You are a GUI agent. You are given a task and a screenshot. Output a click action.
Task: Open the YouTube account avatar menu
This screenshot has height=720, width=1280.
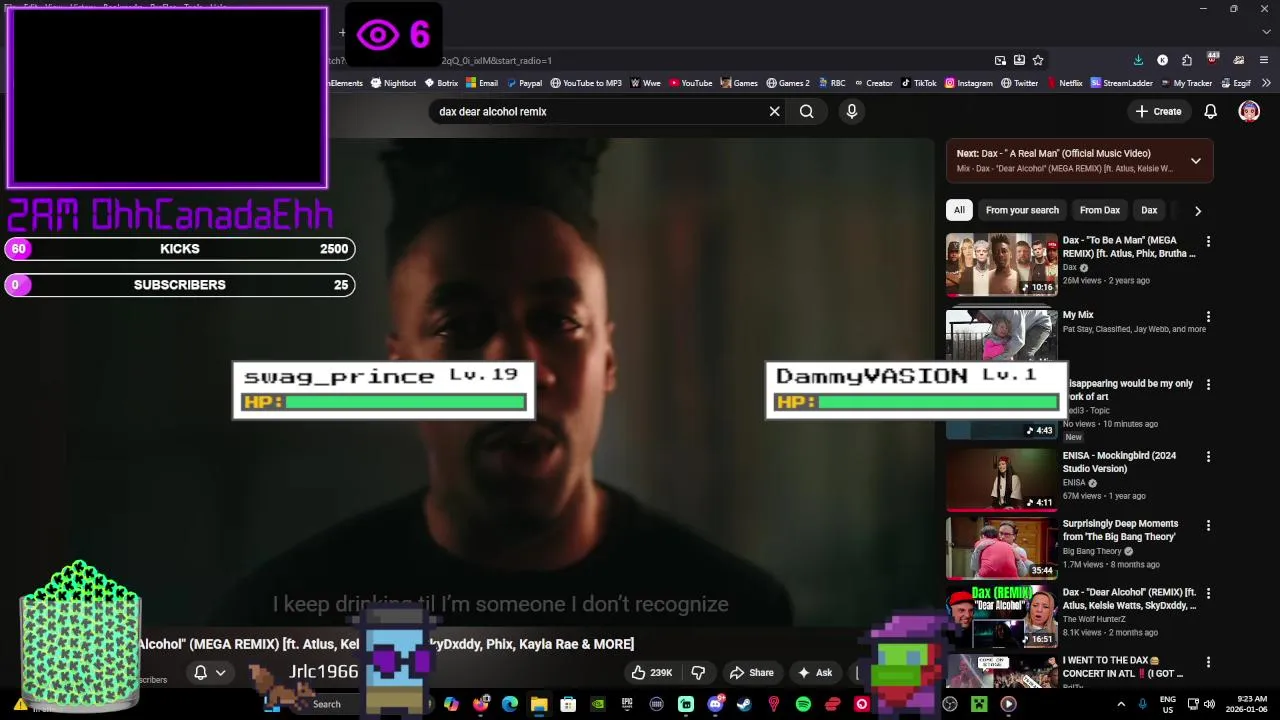point(1249,112)
